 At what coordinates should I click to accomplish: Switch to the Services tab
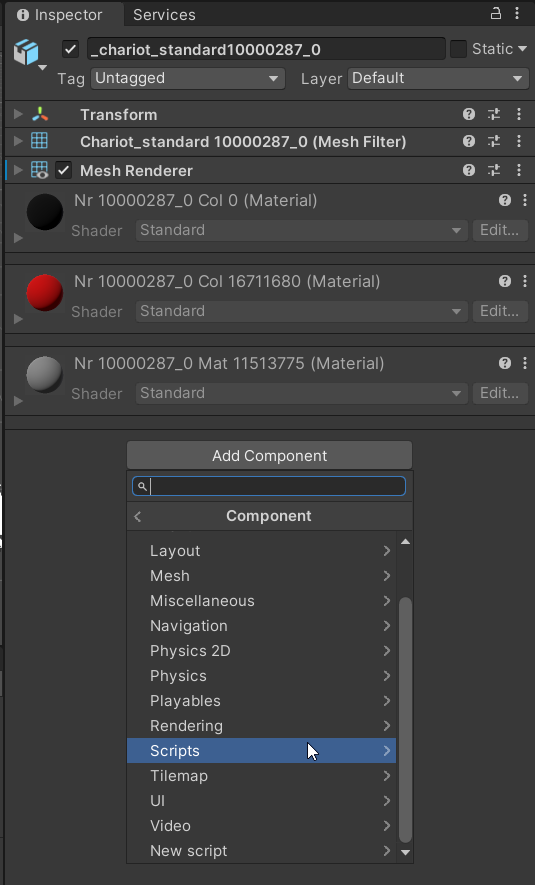(164, 15)
